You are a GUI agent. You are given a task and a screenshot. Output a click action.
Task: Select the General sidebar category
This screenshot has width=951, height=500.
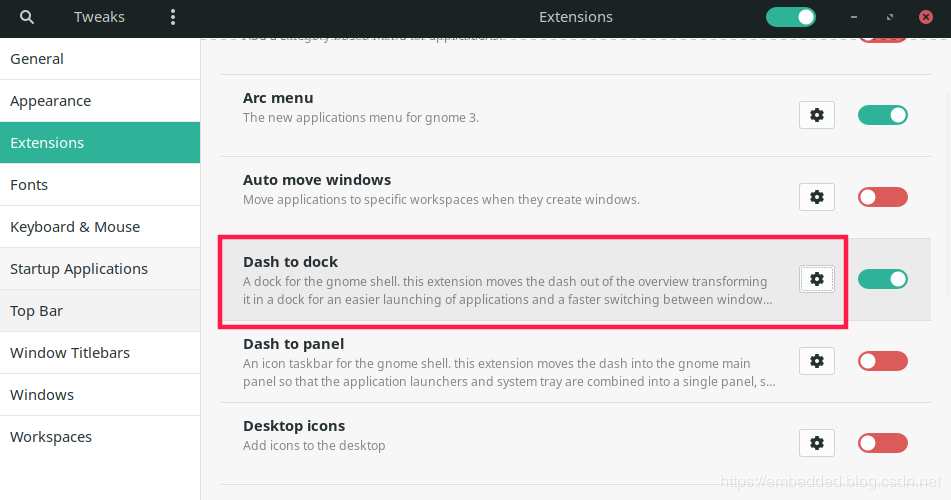coord(100,59)
